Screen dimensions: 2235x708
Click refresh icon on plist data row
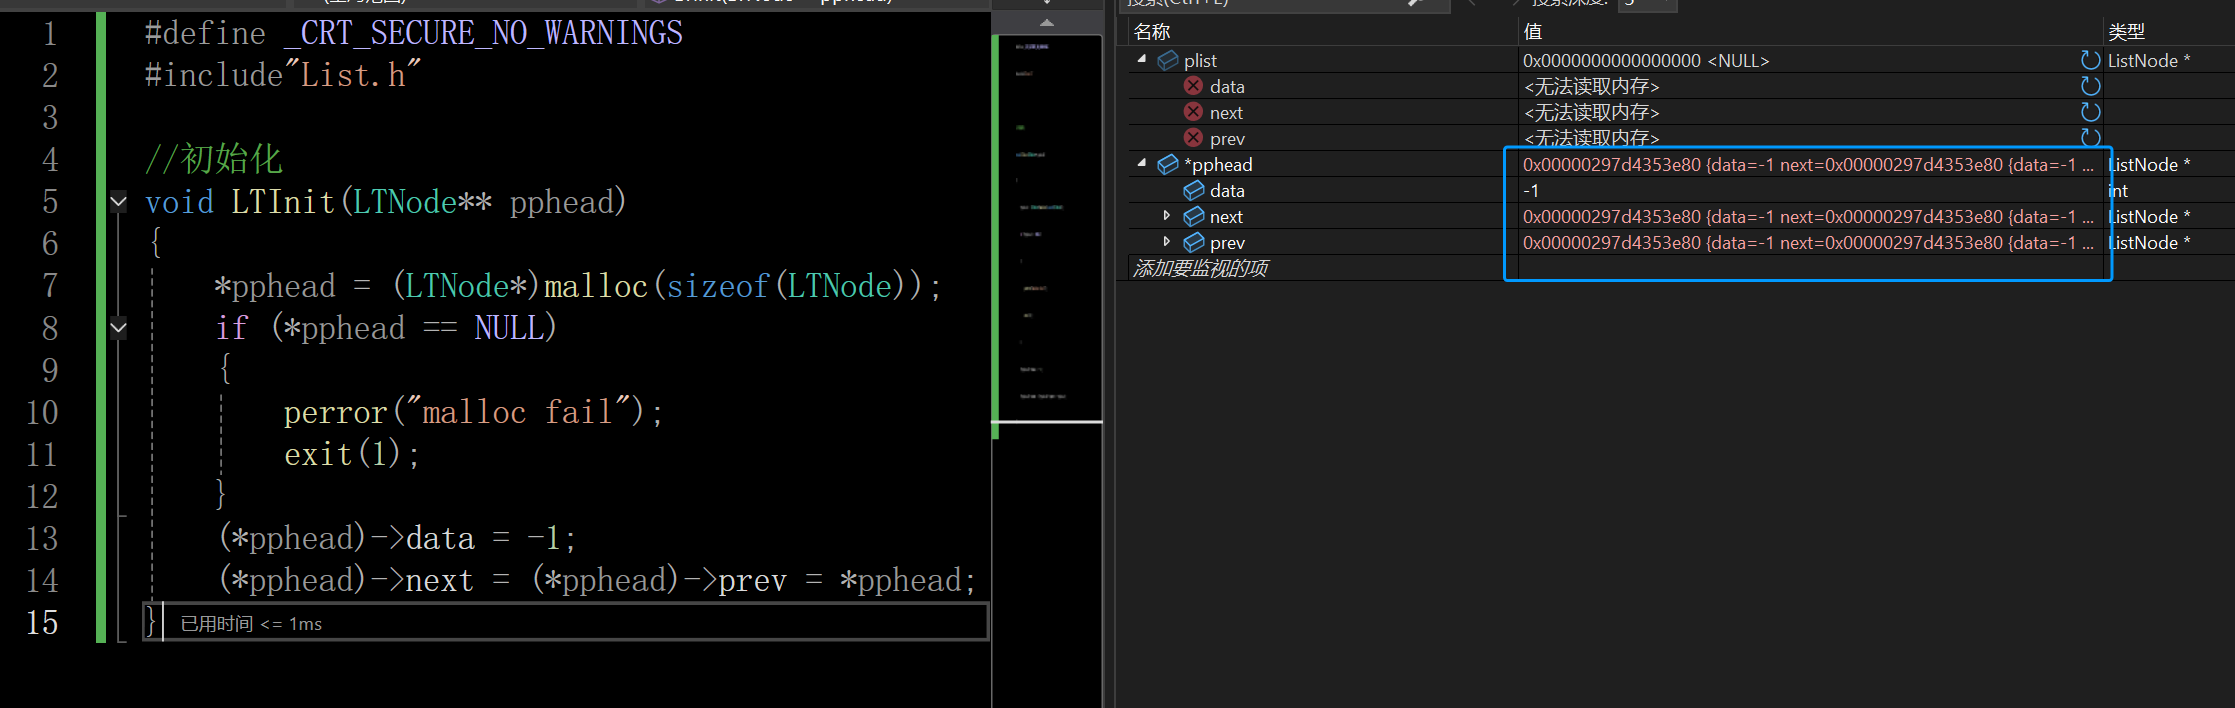click(x=2090, y=86)
